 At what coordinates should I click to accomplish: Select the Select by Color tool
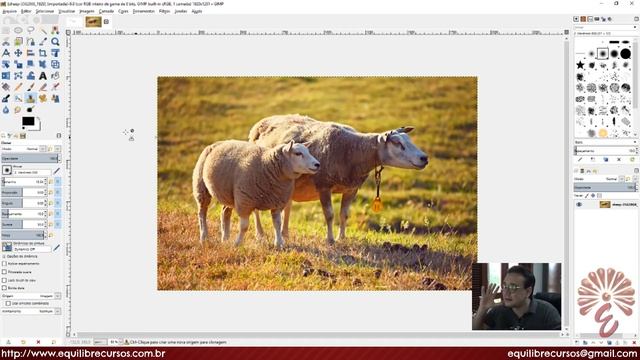coord(55,30)
